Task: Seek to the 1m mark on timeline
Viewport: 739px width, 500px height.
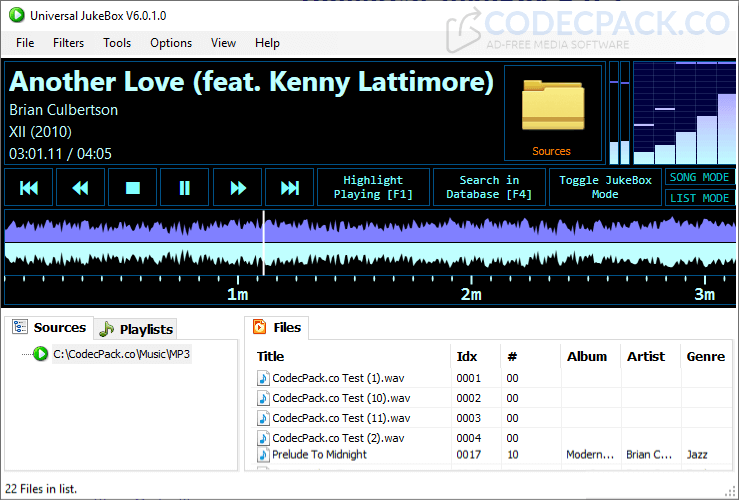Action: 238,294
